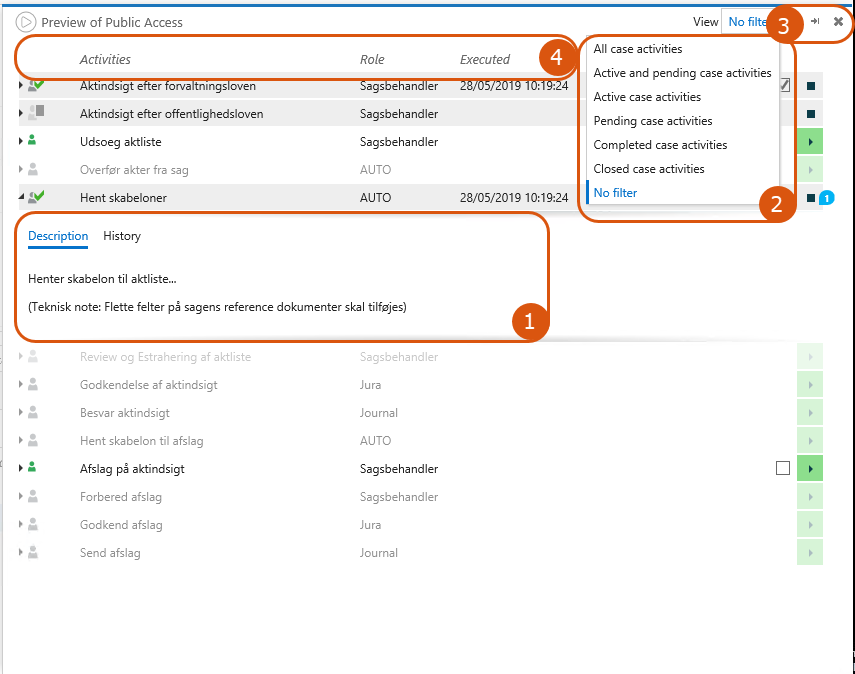
Task: Execute the Afslag på aktindsigt activity
Action: click(x=810, y=468)
